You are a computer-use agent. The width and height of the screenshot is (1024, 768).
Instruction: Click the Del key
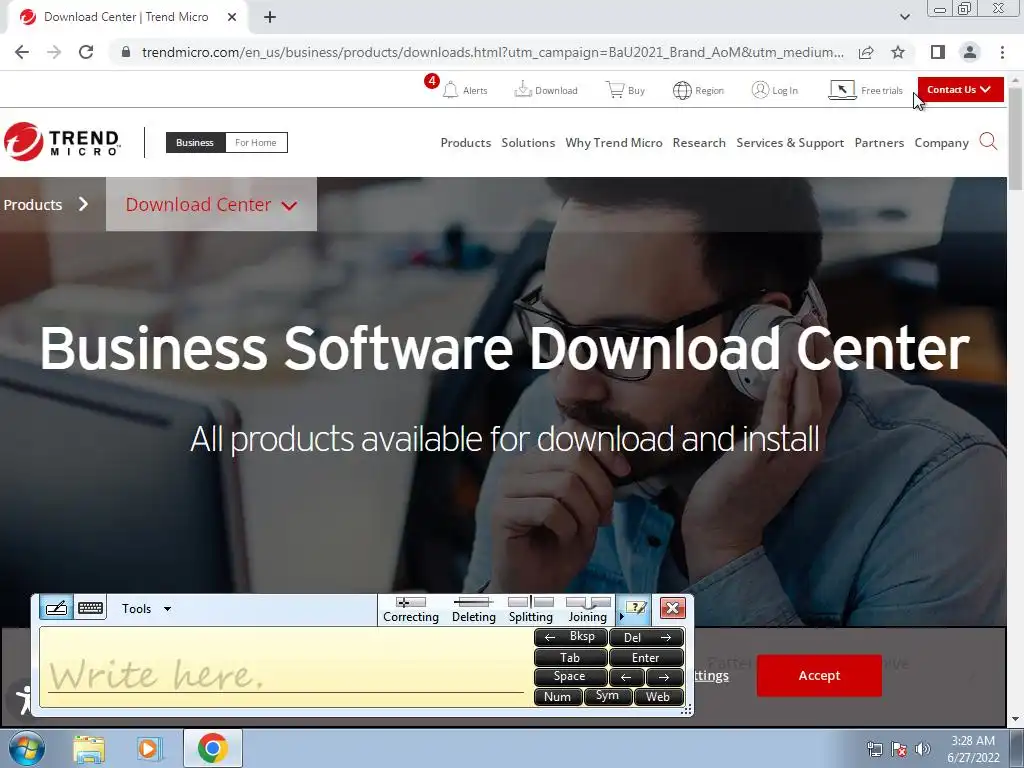coord(647,637)
